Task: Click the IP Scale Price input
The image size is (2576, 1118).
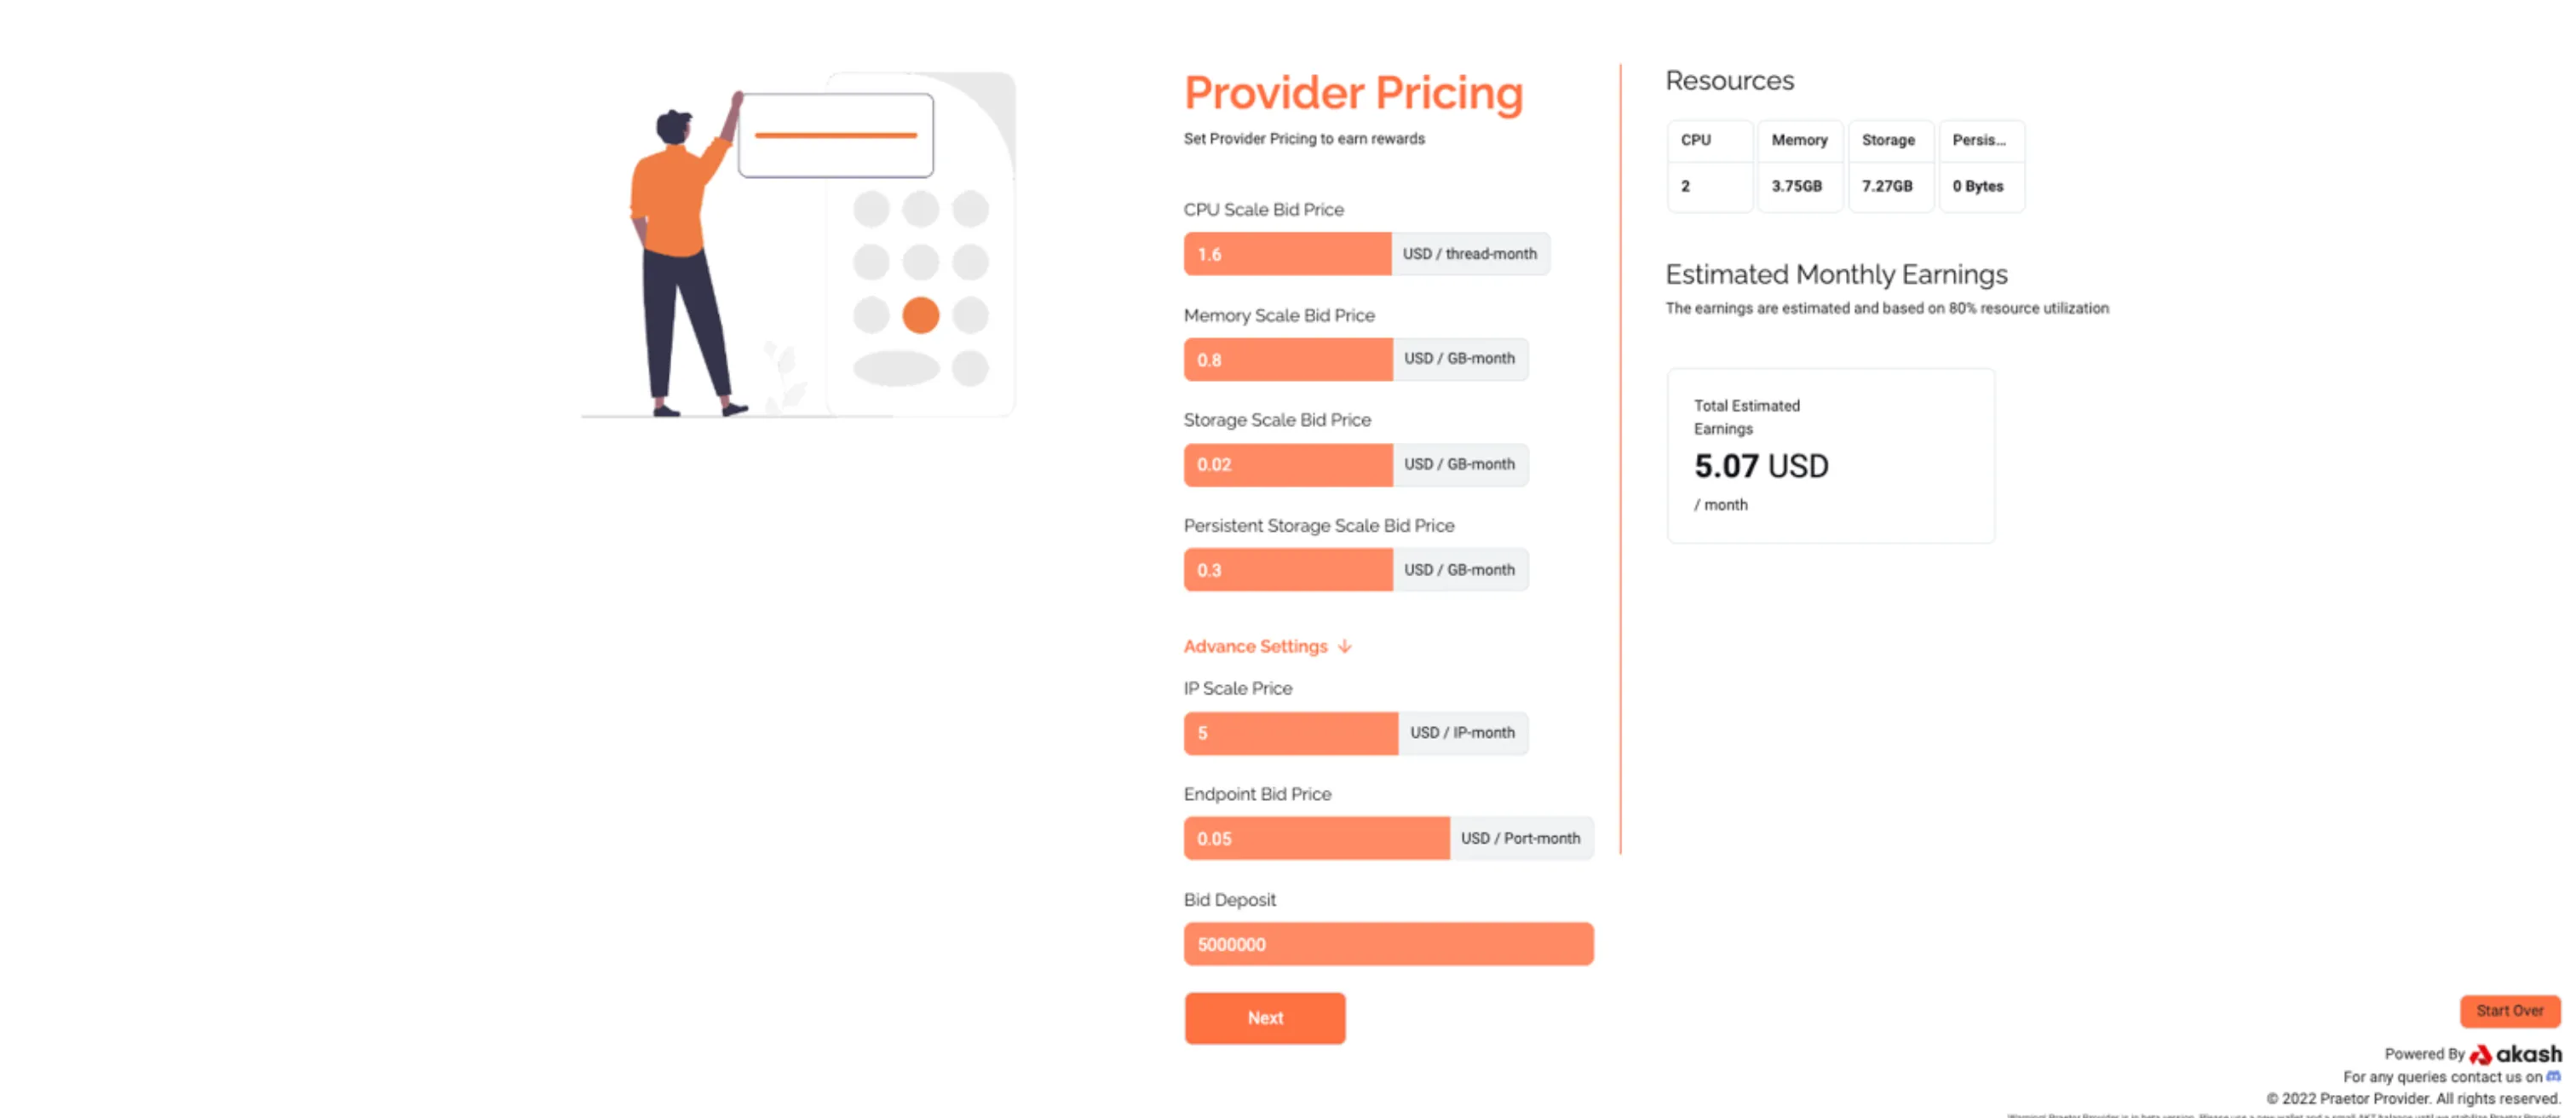Action: pos(1290,733)
